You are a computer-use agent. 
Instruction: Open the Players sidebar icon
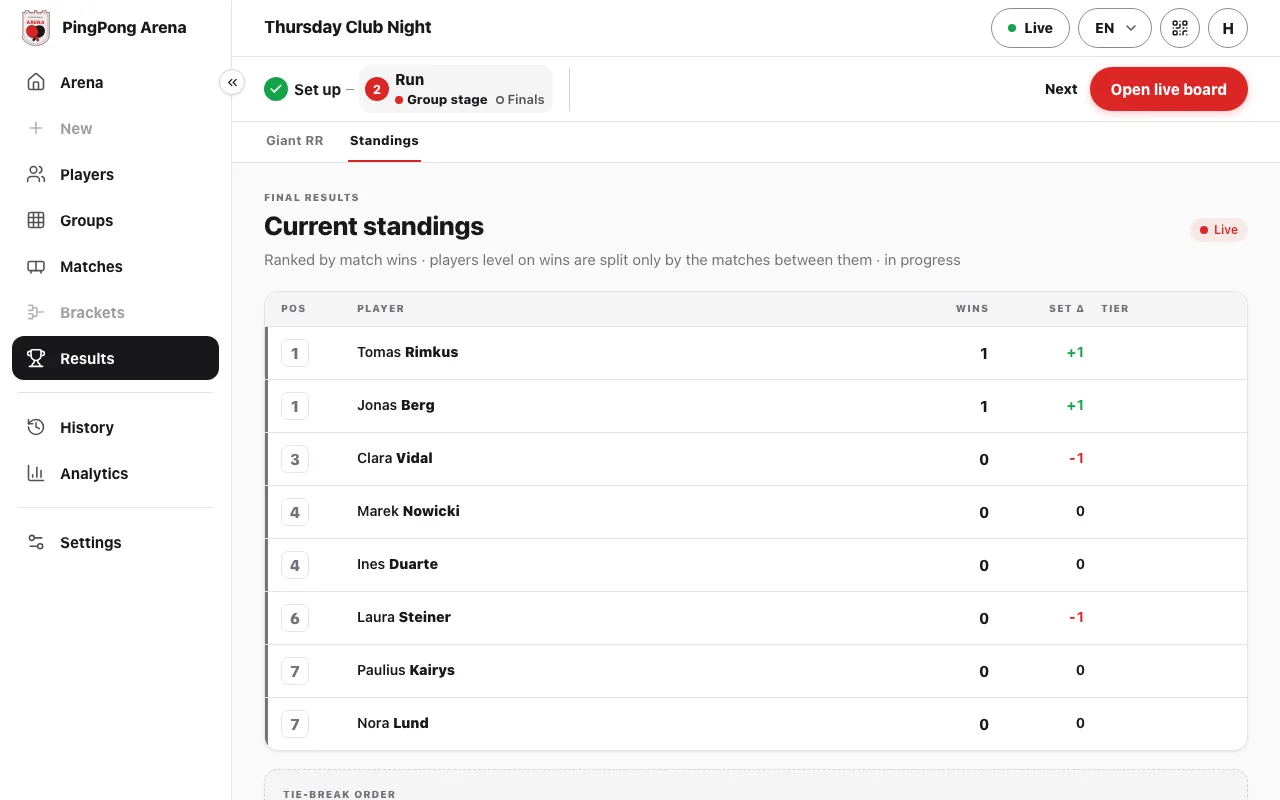pyautogui.click(x=36, y=174)
